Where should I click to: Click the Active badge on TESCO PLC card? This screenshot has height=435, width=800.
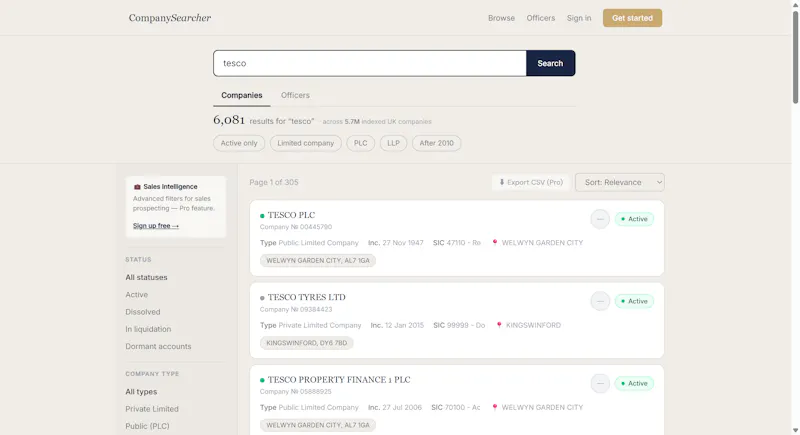[634, 219]
